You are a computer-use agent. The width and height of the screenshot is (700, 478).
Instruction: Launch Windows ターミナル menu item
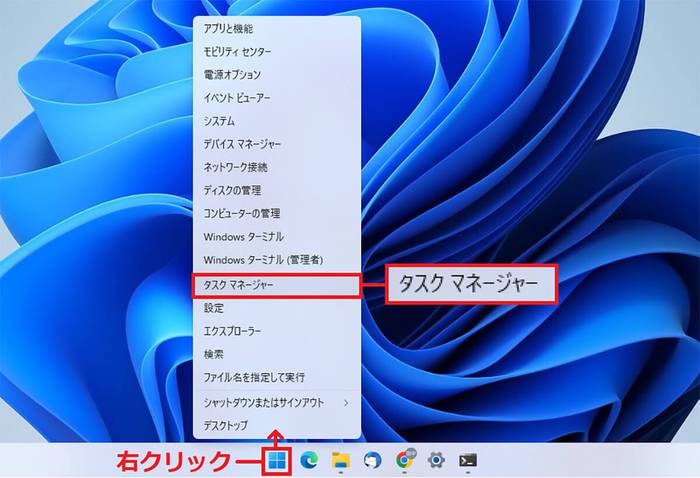coord(277,237)
